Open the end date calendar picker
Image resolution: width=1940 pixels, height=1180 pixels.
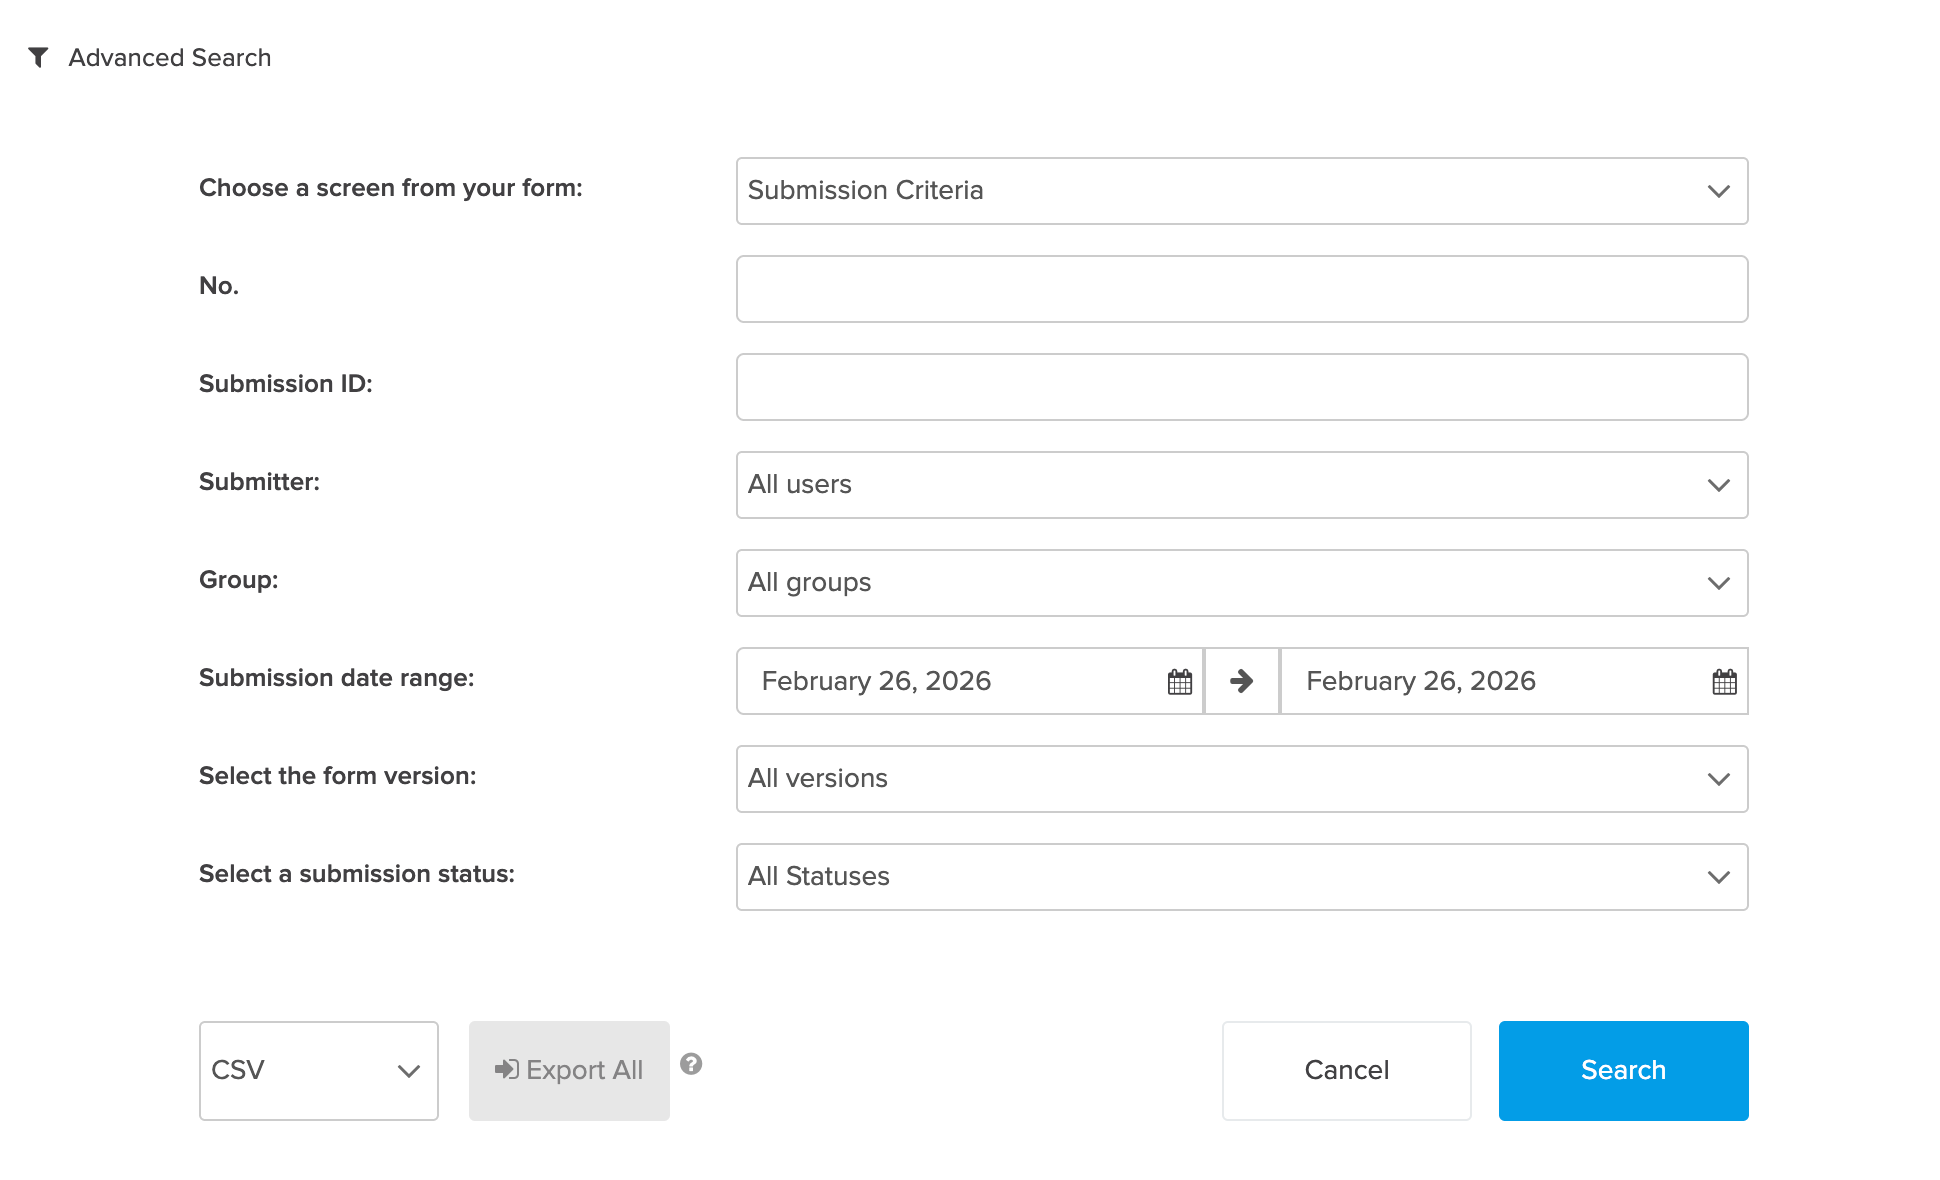(1724, 681)
